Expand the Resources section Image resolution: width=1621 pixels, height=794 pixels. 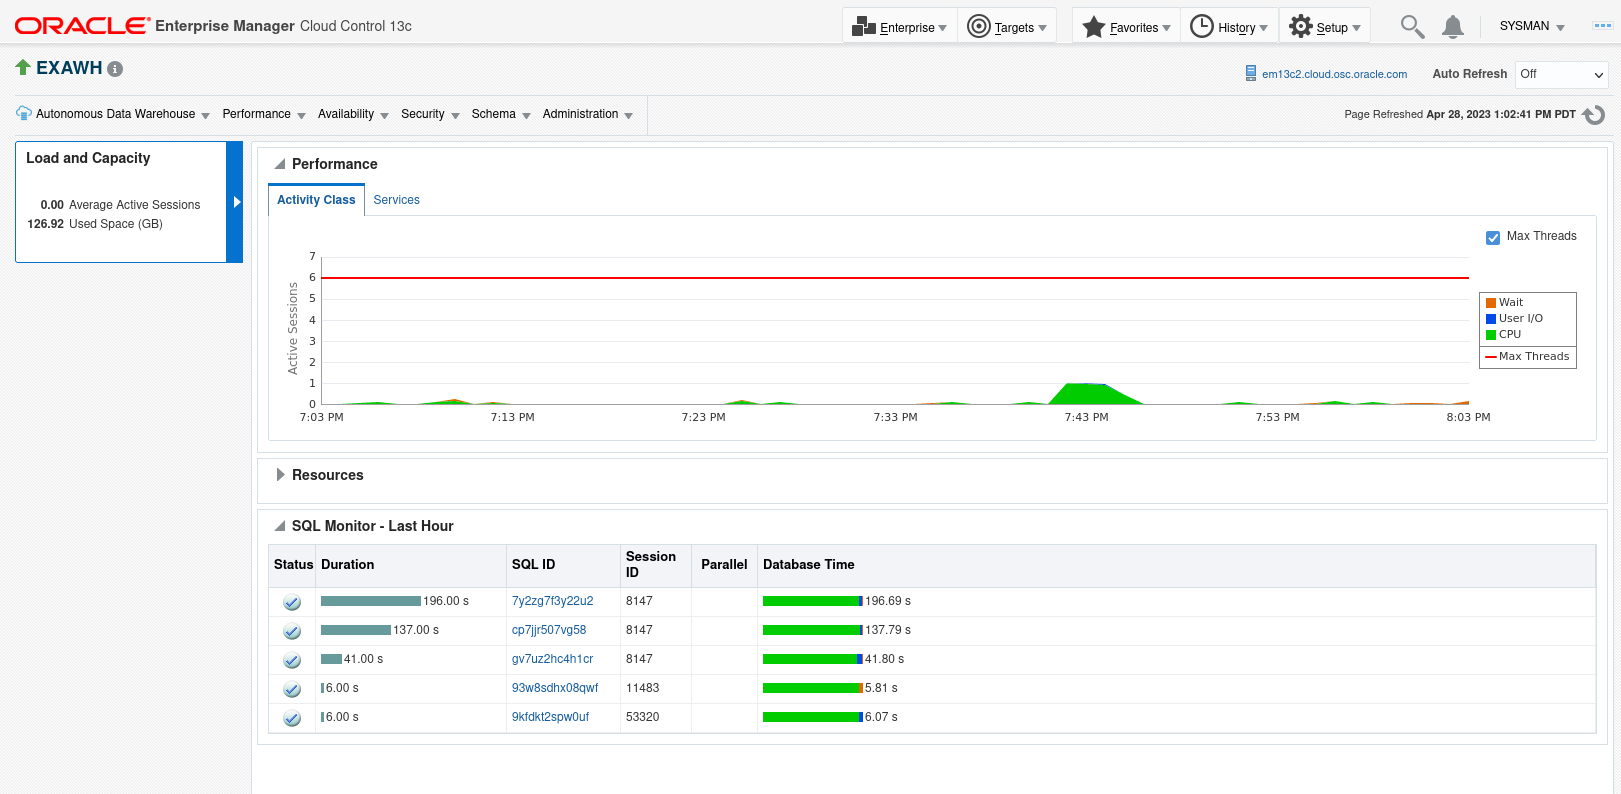[281, 475]
